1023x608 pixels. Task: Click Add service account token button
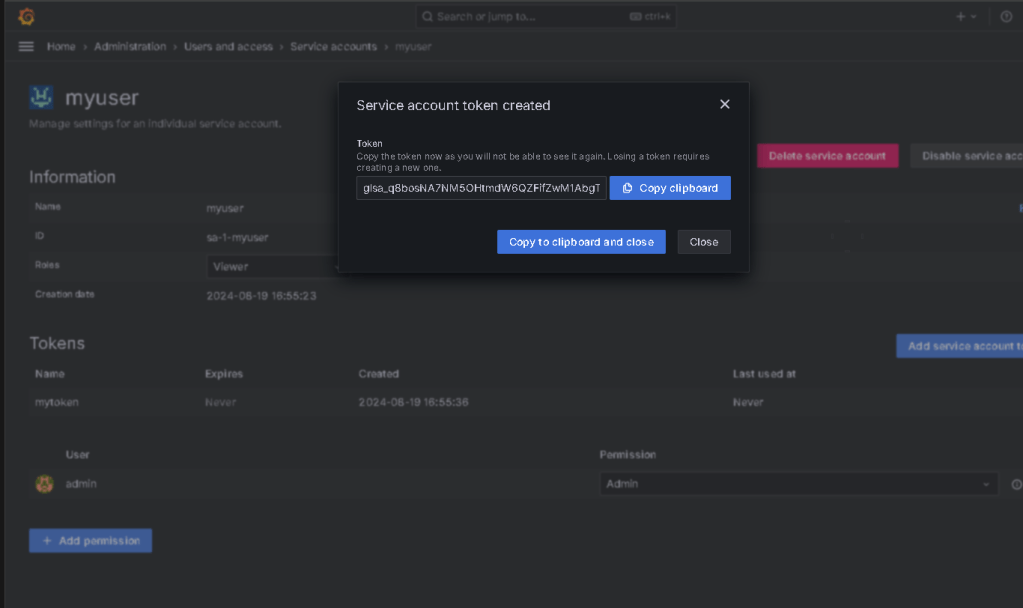(x=960, y=346)
